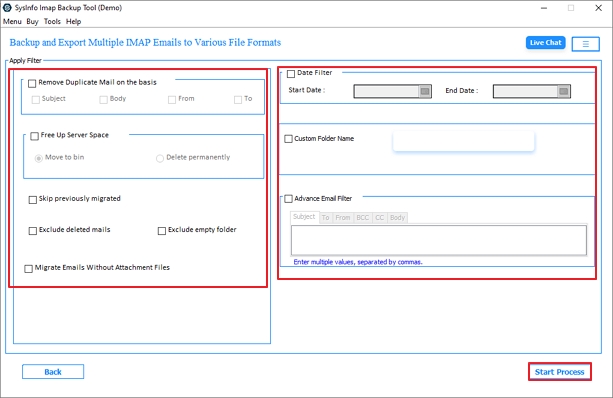The width and height of the screenshot is (613, 398).
Task: Enable the Custom Folder Name checkbox
Action: 289,139
